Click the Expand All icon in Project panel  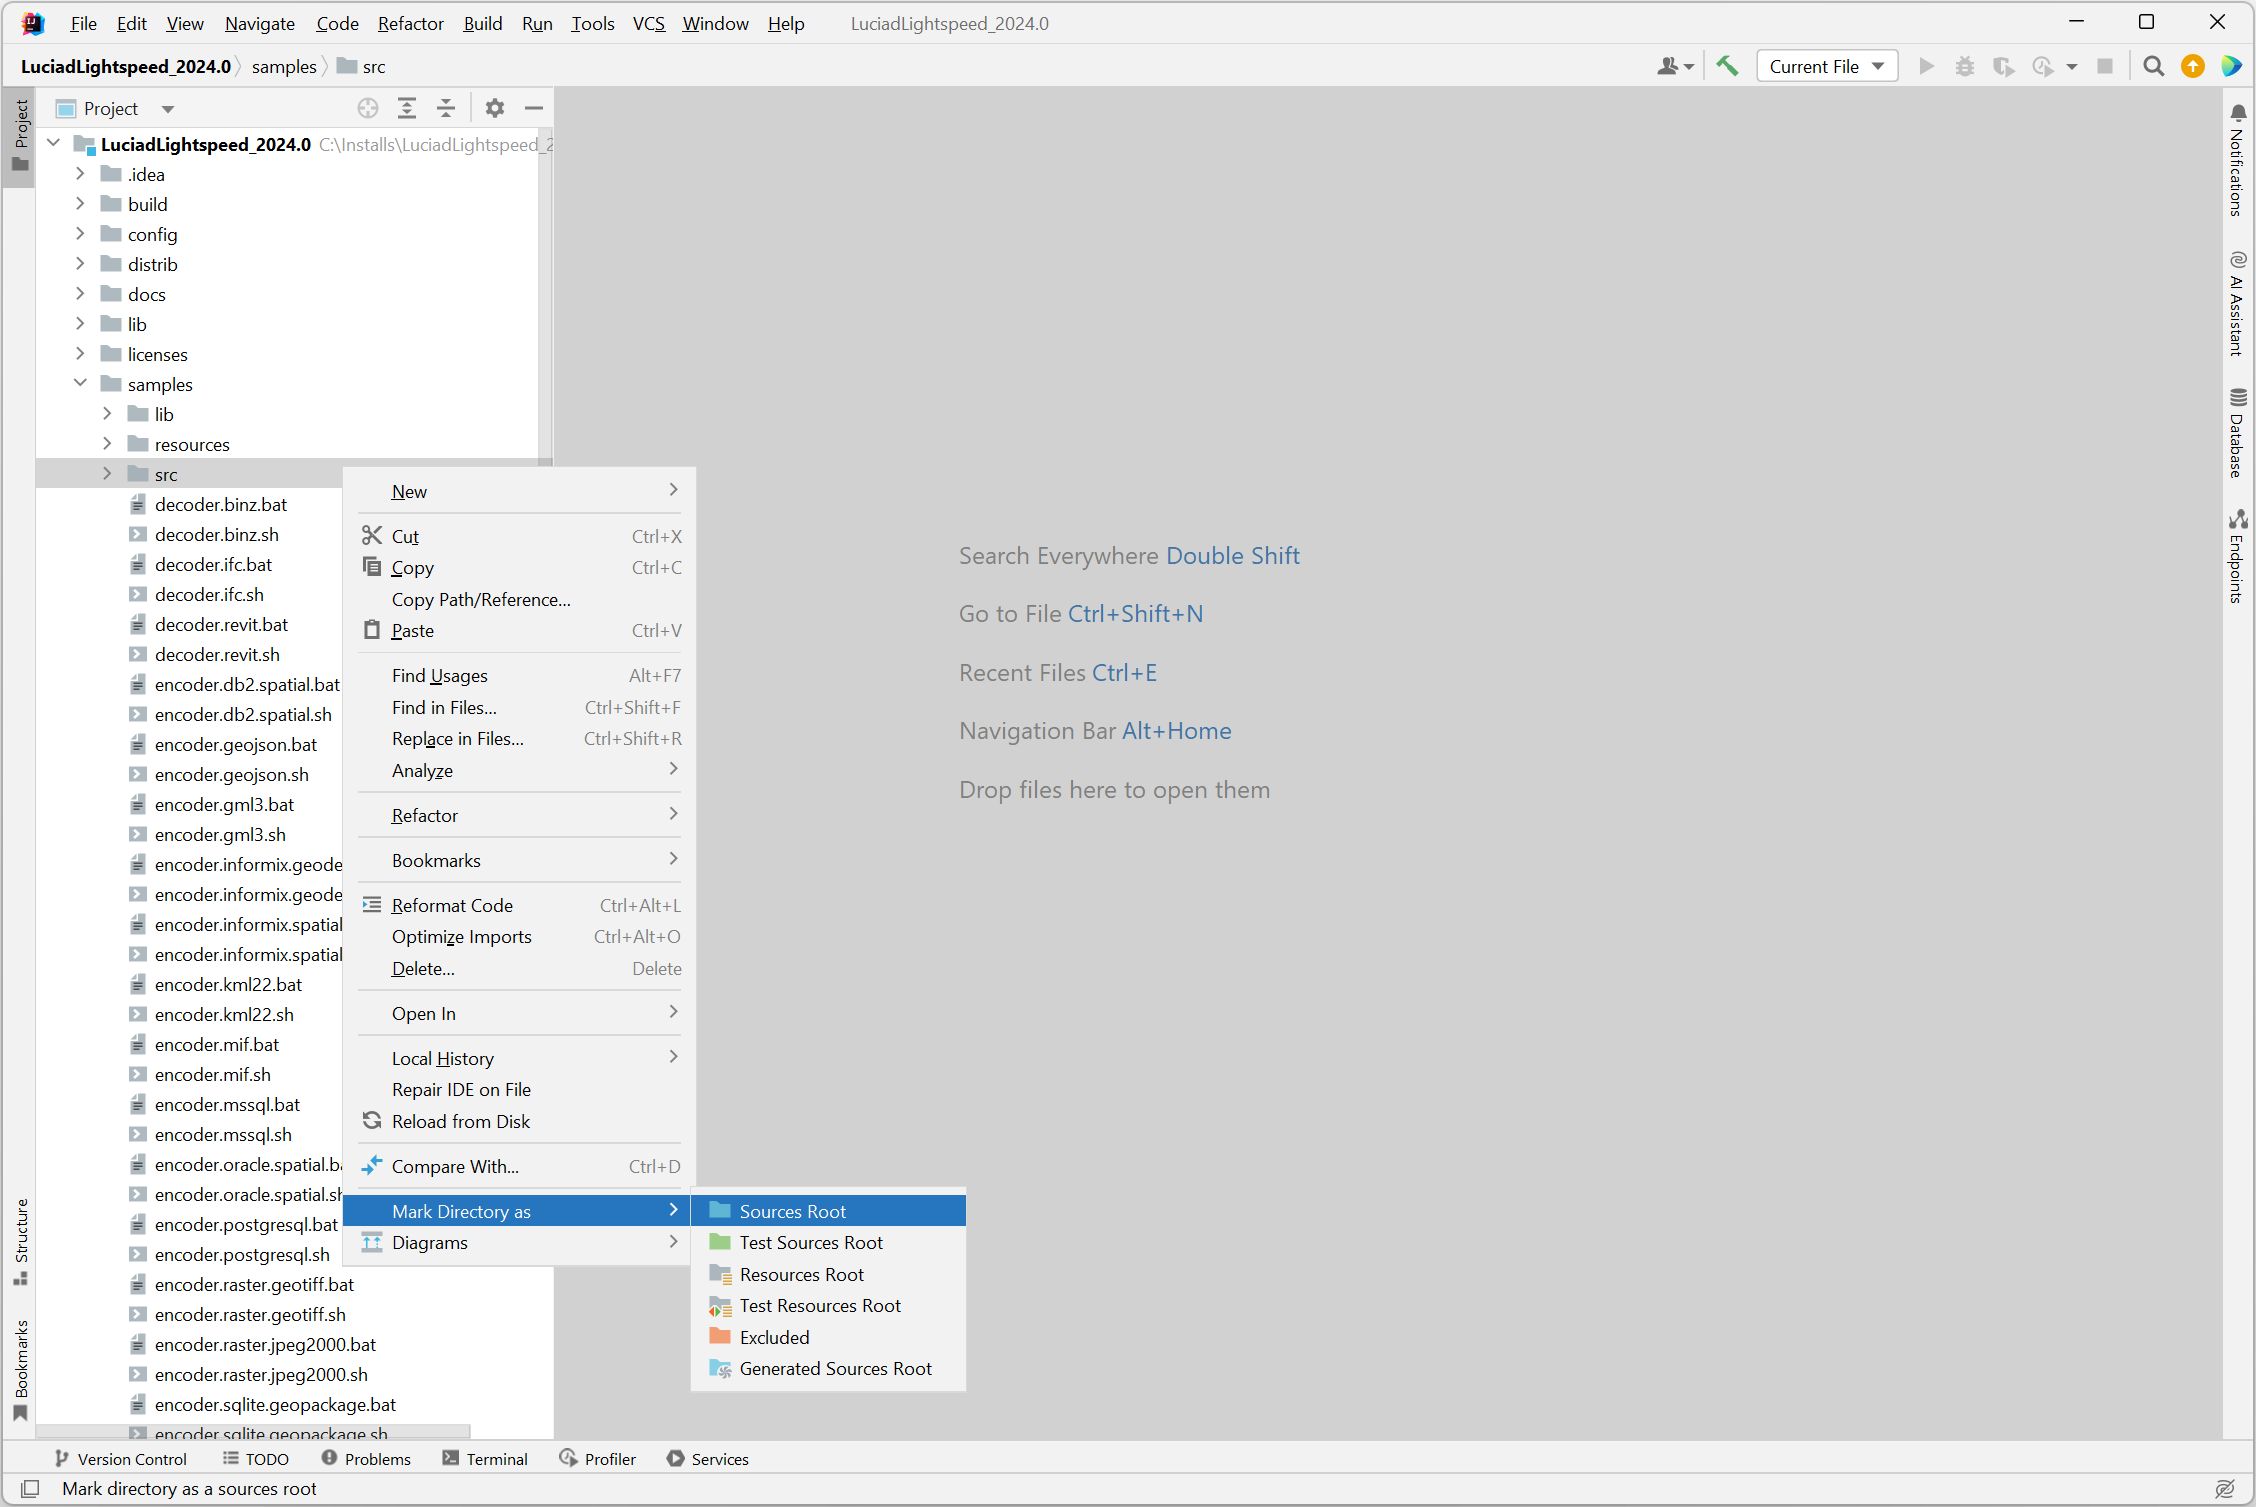pyautogui.click(x=407, y=108)
